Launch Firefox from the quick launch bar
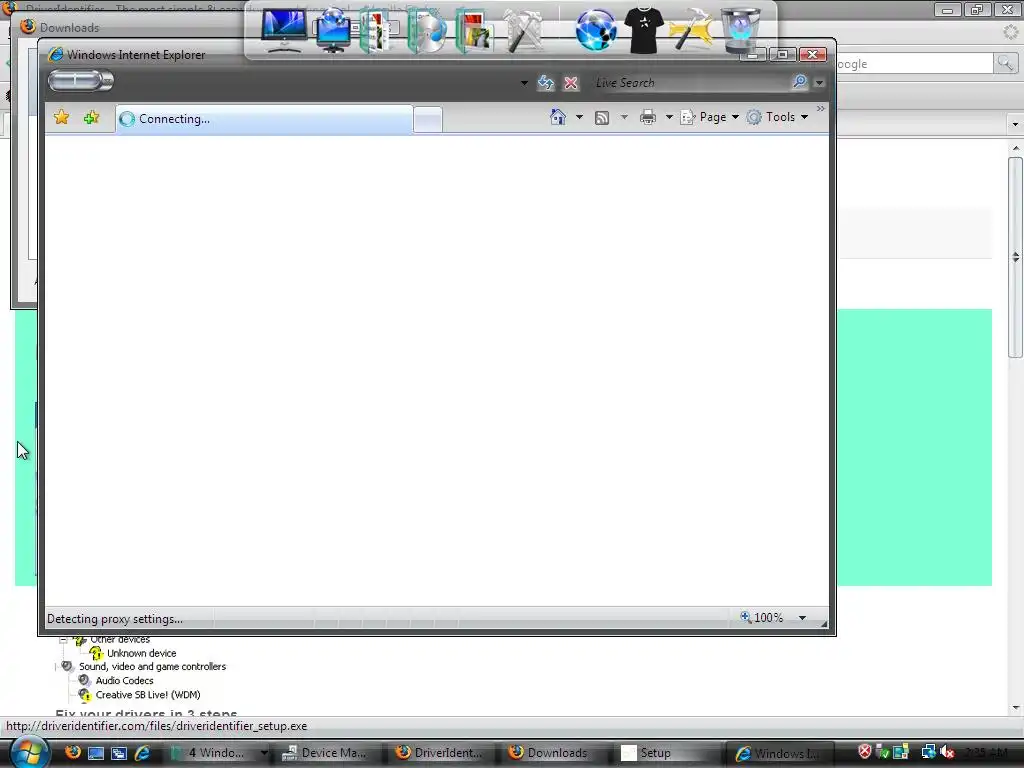Viewport: 1024px width, 768px height. pos(72,752)
